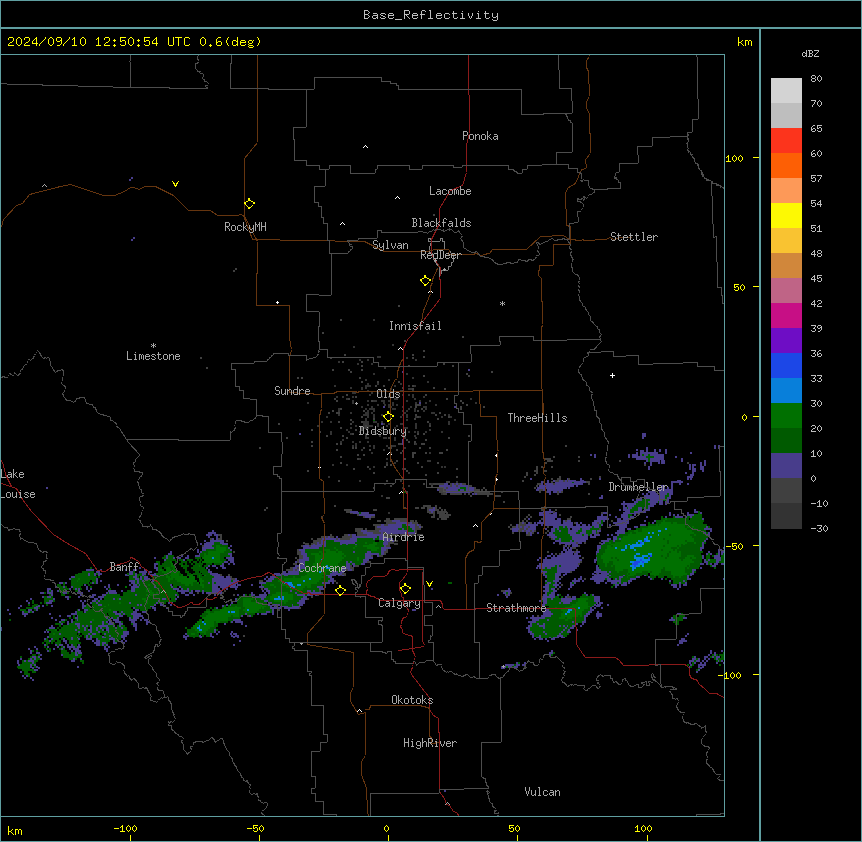This screenshot has height=842, width=862.
Task: Click the HighRiver label
Action: click(x=430, y=743)
